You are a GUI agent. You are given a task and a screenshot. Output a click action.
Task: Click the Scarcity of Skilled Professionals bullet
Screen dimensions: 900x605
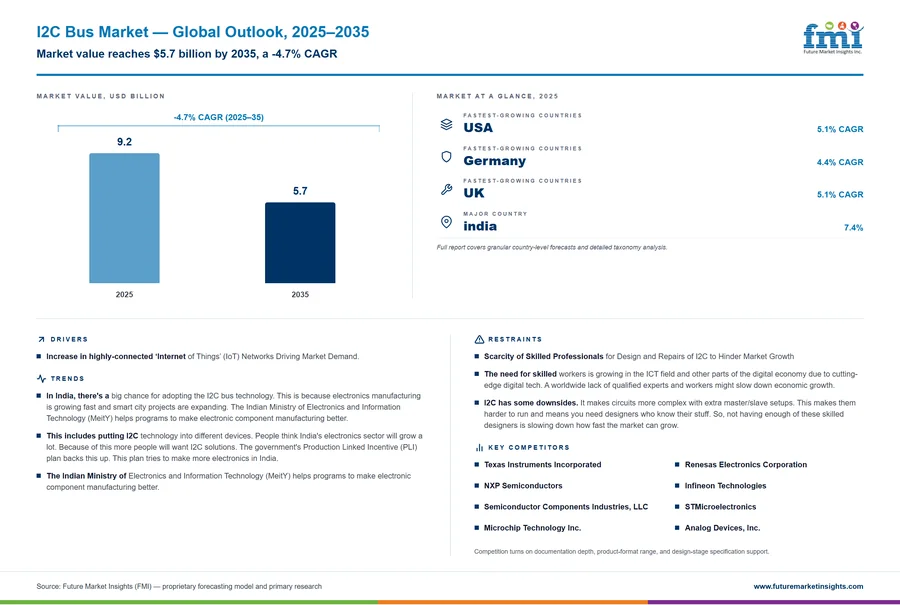pos(639,356)
